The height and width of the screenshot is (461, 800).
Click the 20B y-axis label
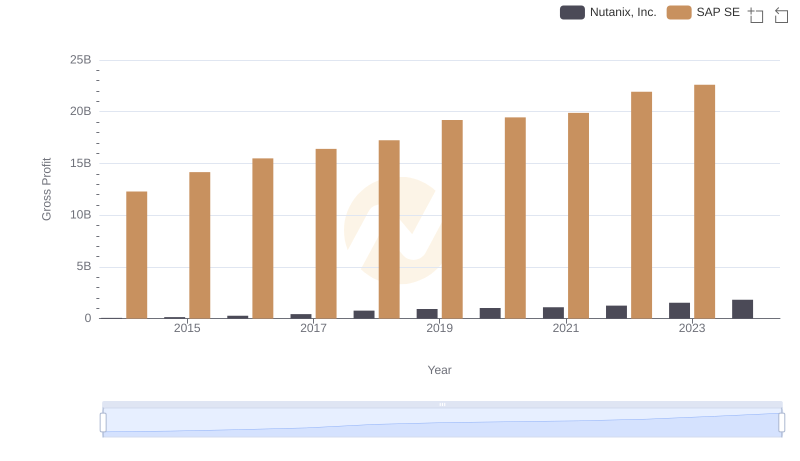coord(81,111)
